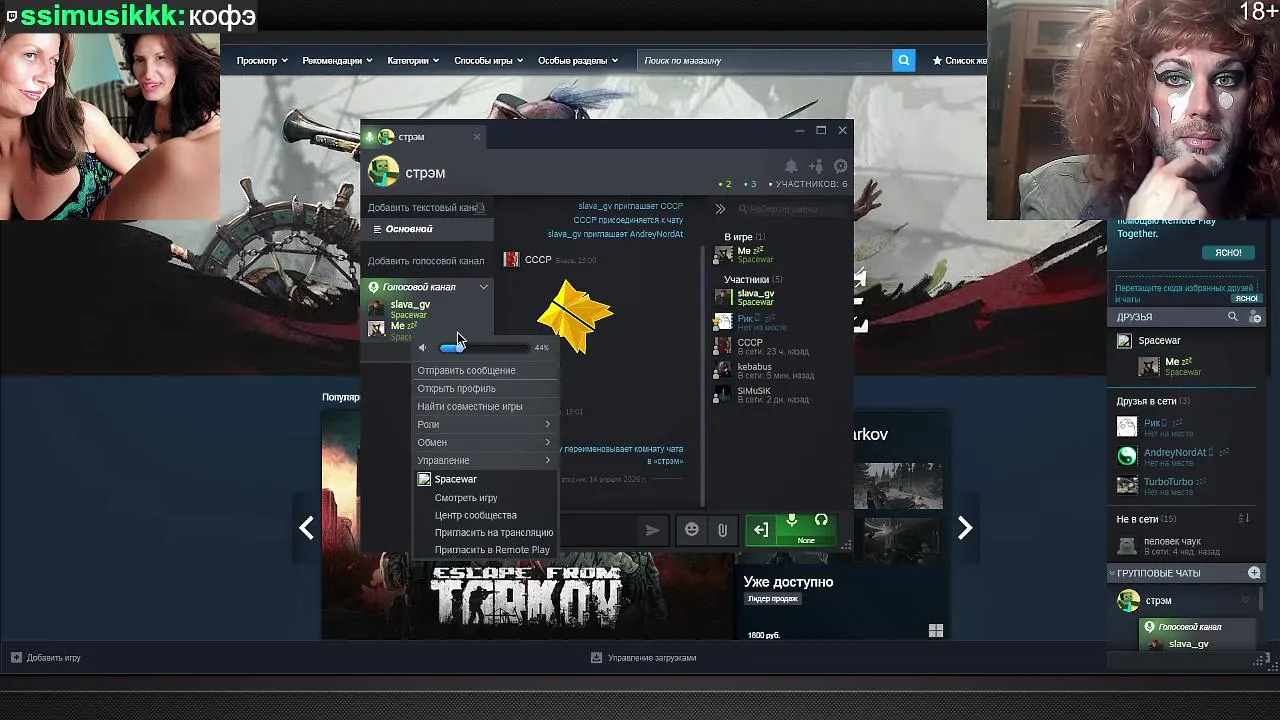Go to previous carousel slide arrow

[306, 528]
